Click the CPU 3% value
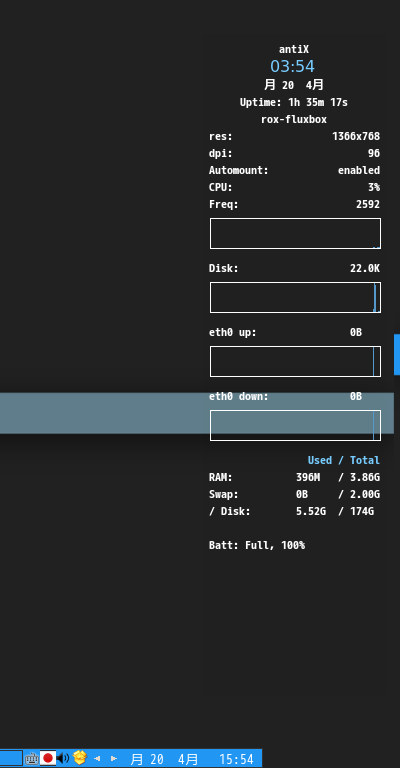Image resolution: width=400 pixels, height=768 pixels. click(x=374, y=188)
